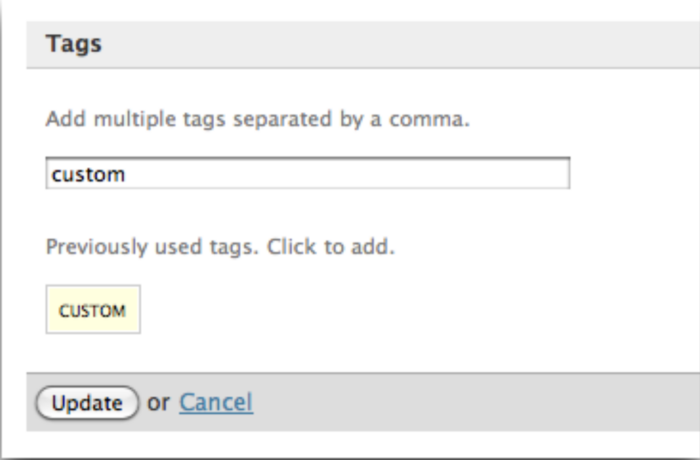Click the Cancel link

(216, 403)
